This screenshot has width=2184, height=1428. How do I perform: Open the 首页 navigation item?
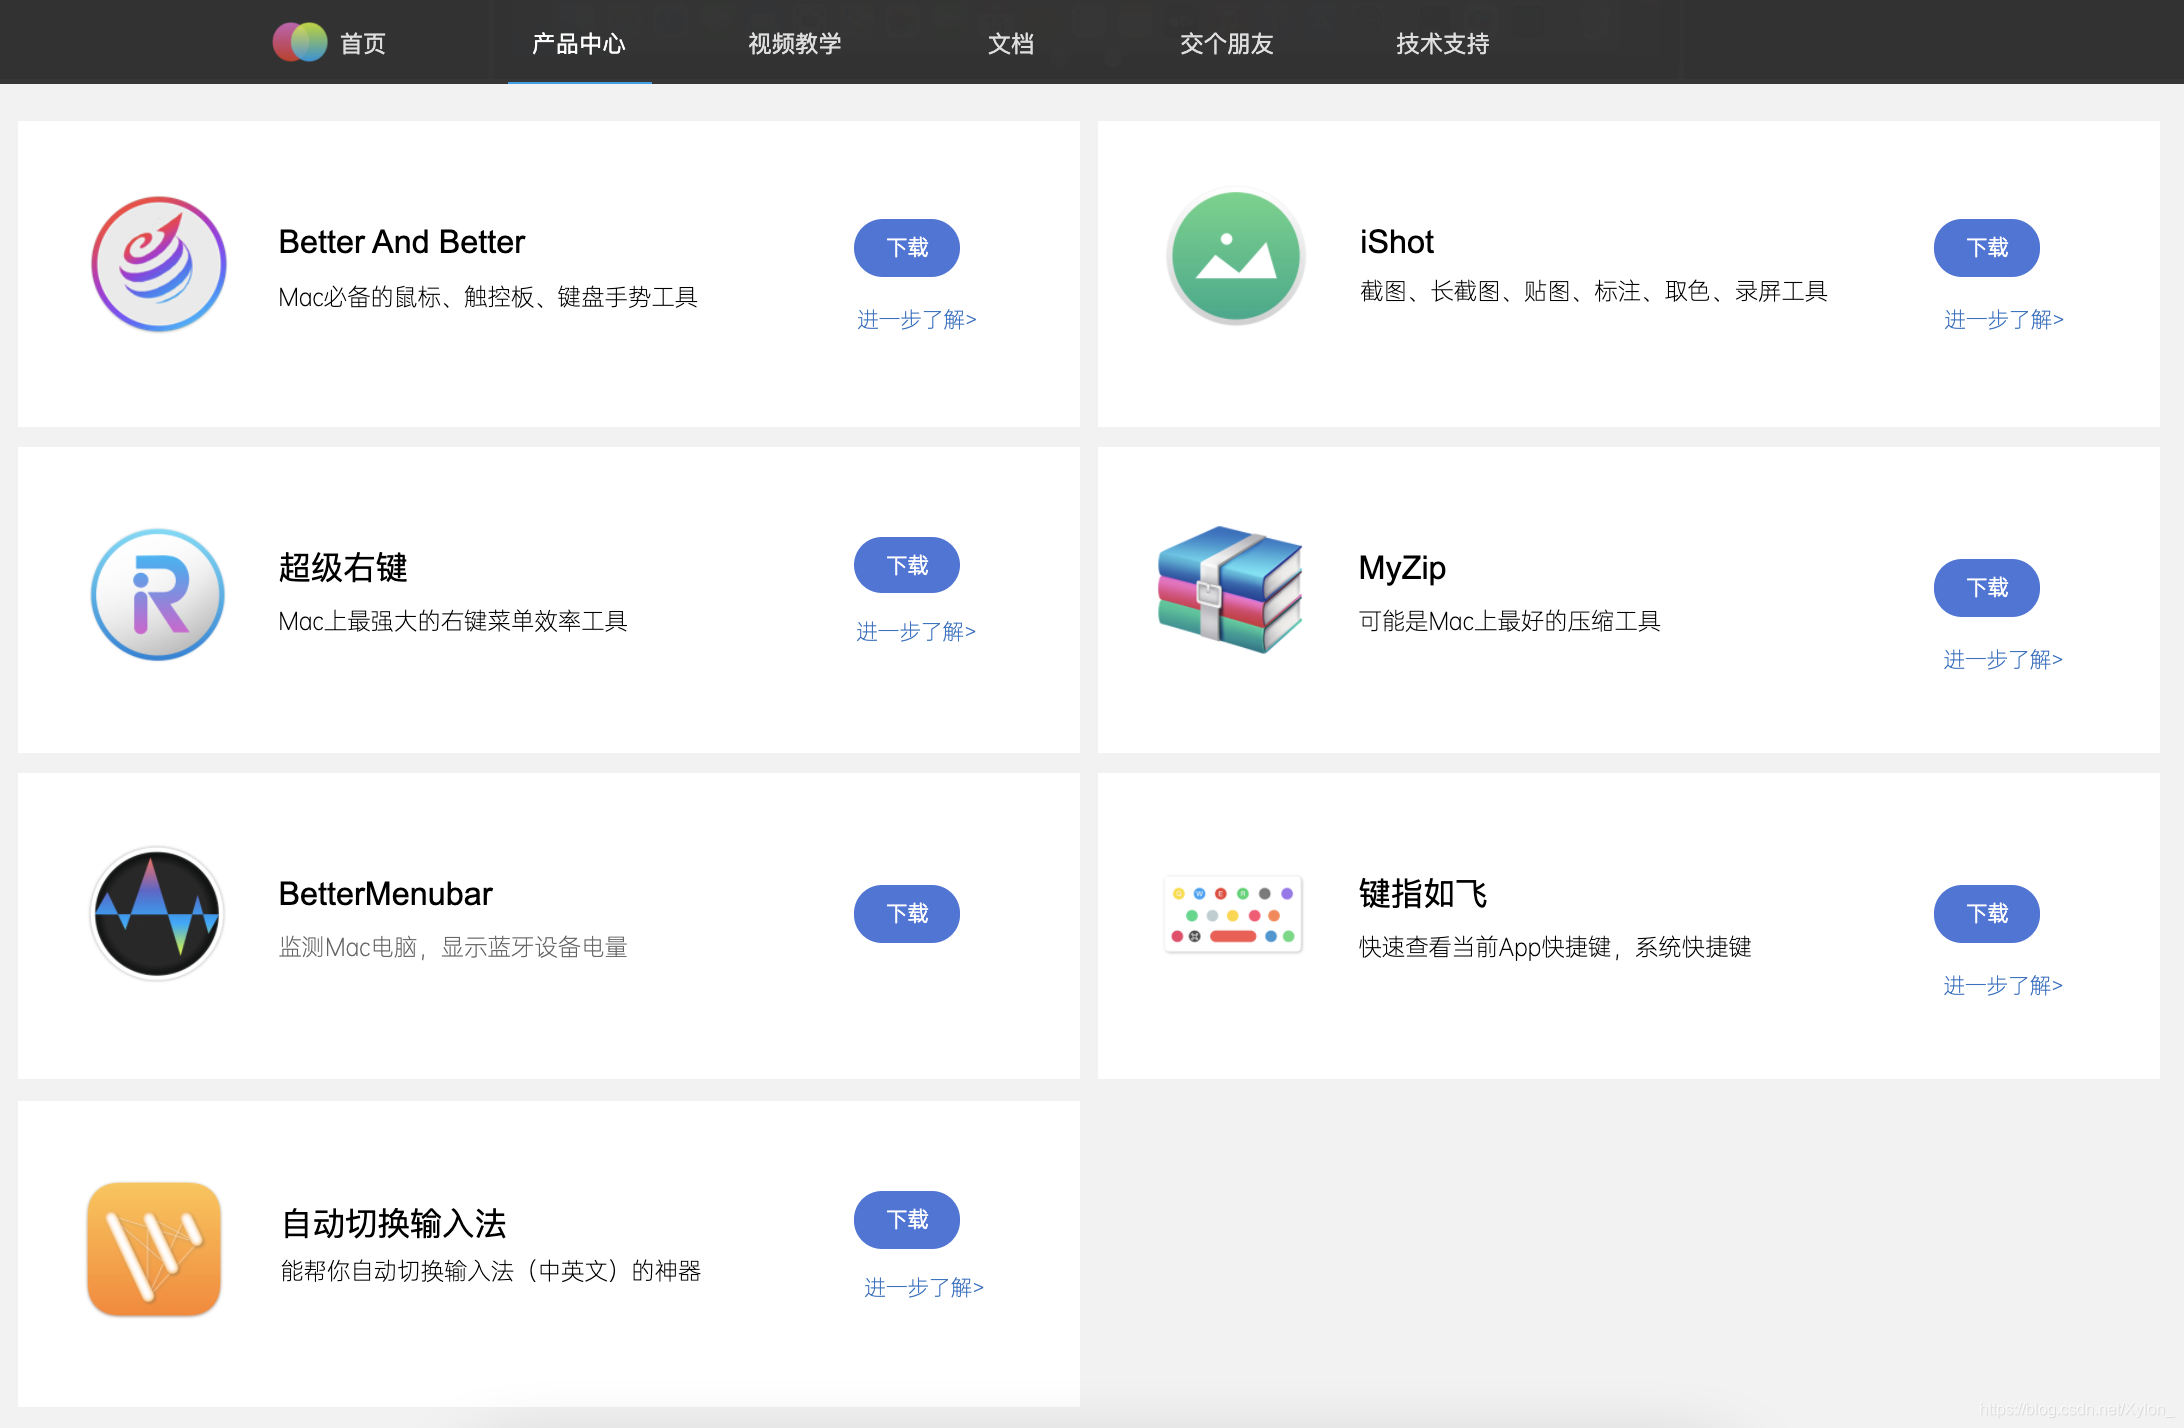click(x=362, y=44)
